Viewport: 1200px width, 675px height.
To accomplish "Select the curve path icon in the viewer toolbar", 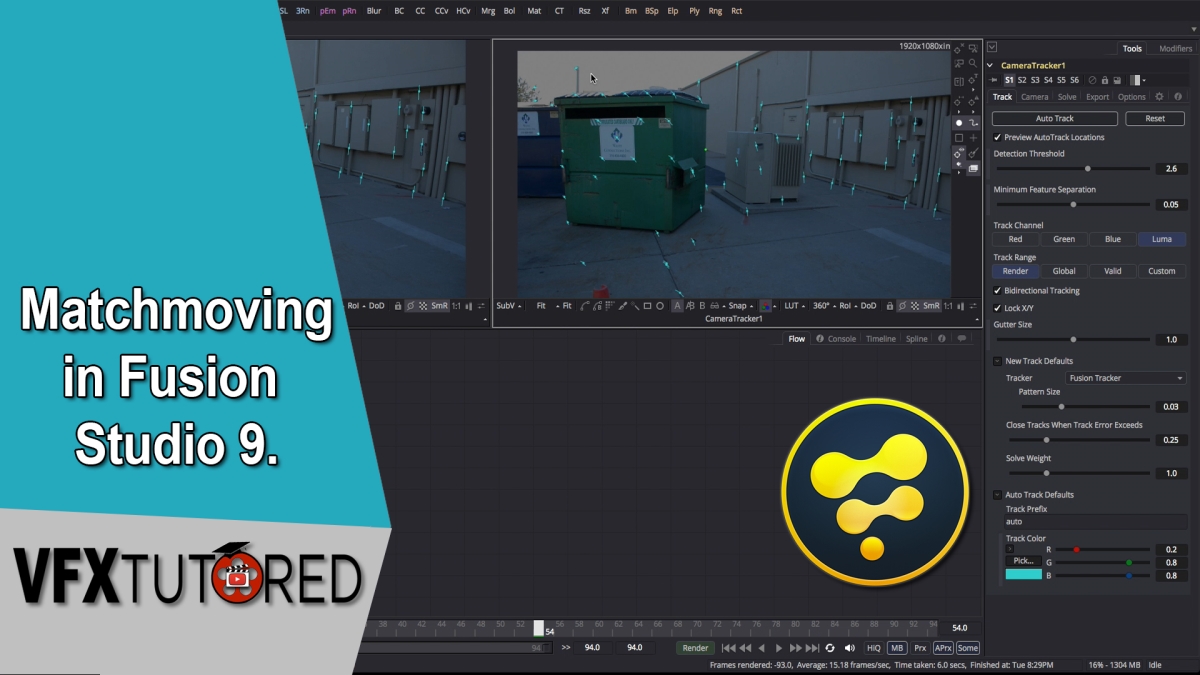I will (973, 122).
